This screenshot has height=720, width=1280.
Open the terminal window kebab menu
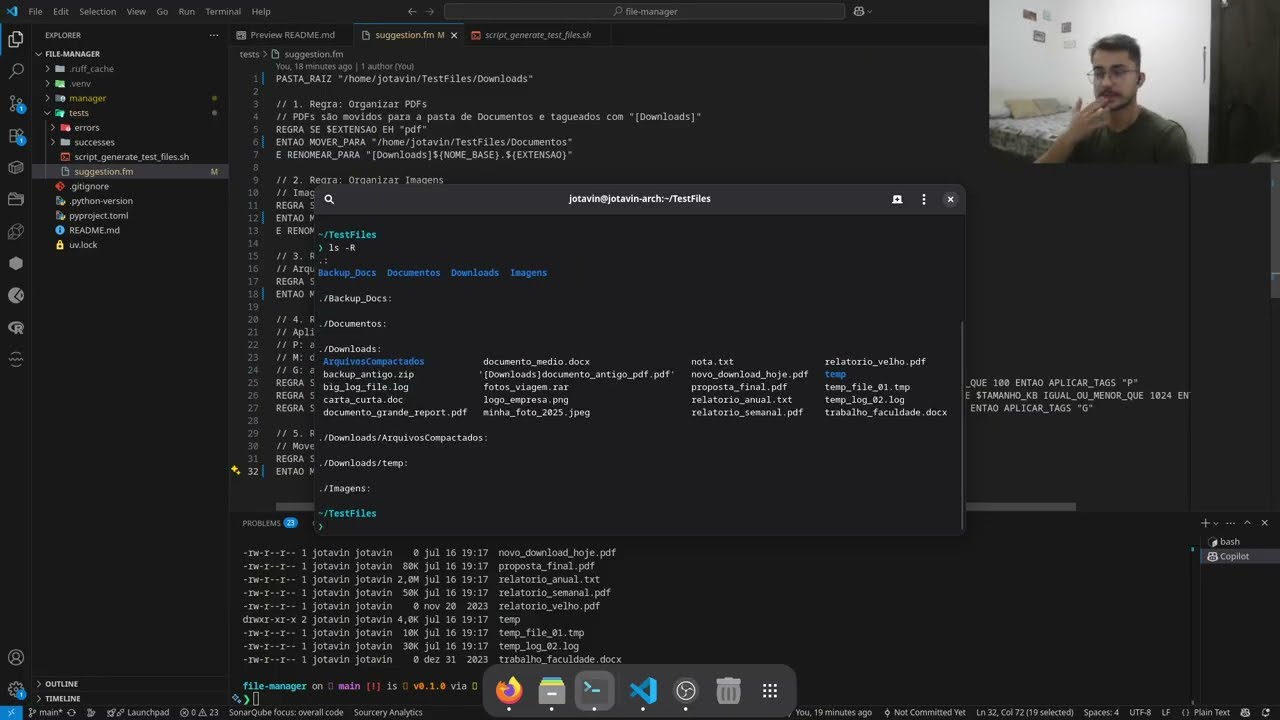923,199
